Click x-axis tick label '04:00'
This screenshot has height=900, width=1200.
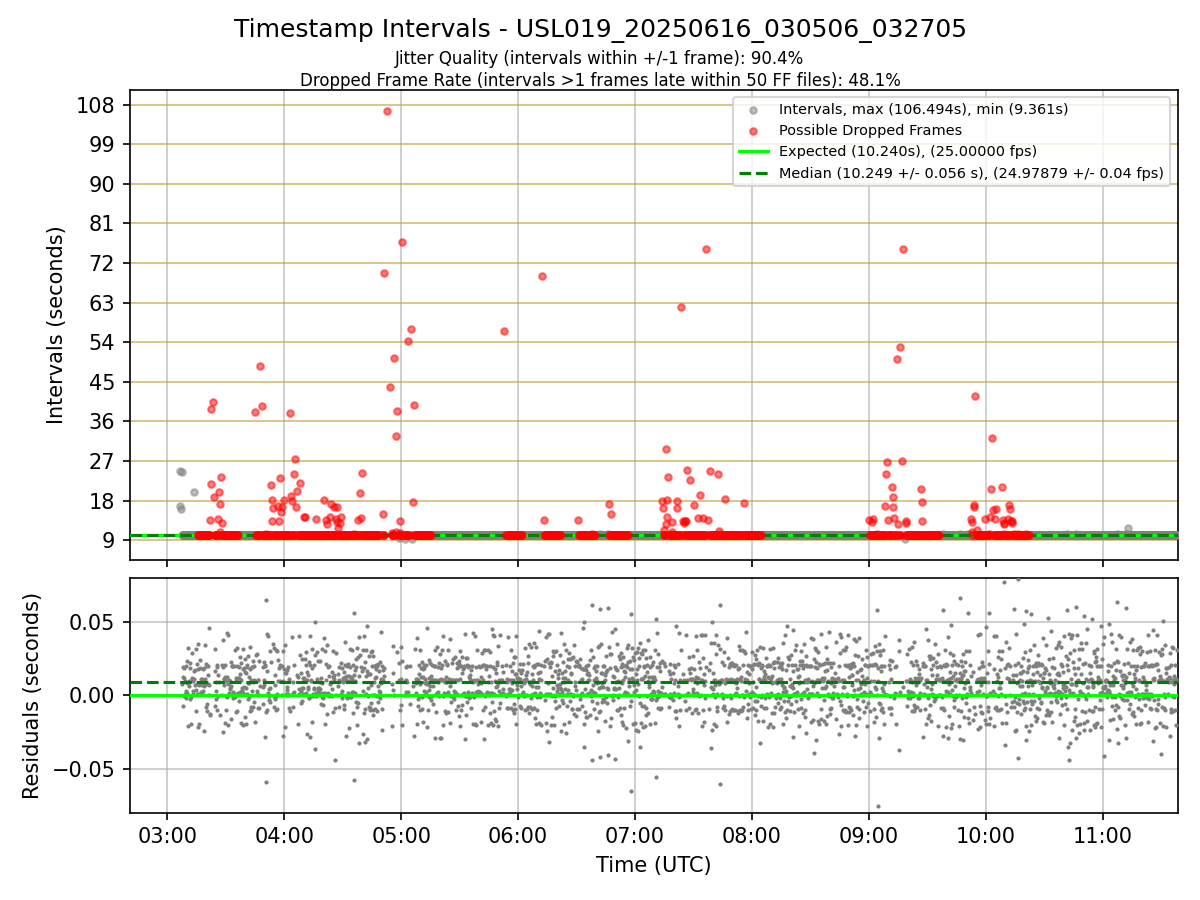(x=283, y=834)
